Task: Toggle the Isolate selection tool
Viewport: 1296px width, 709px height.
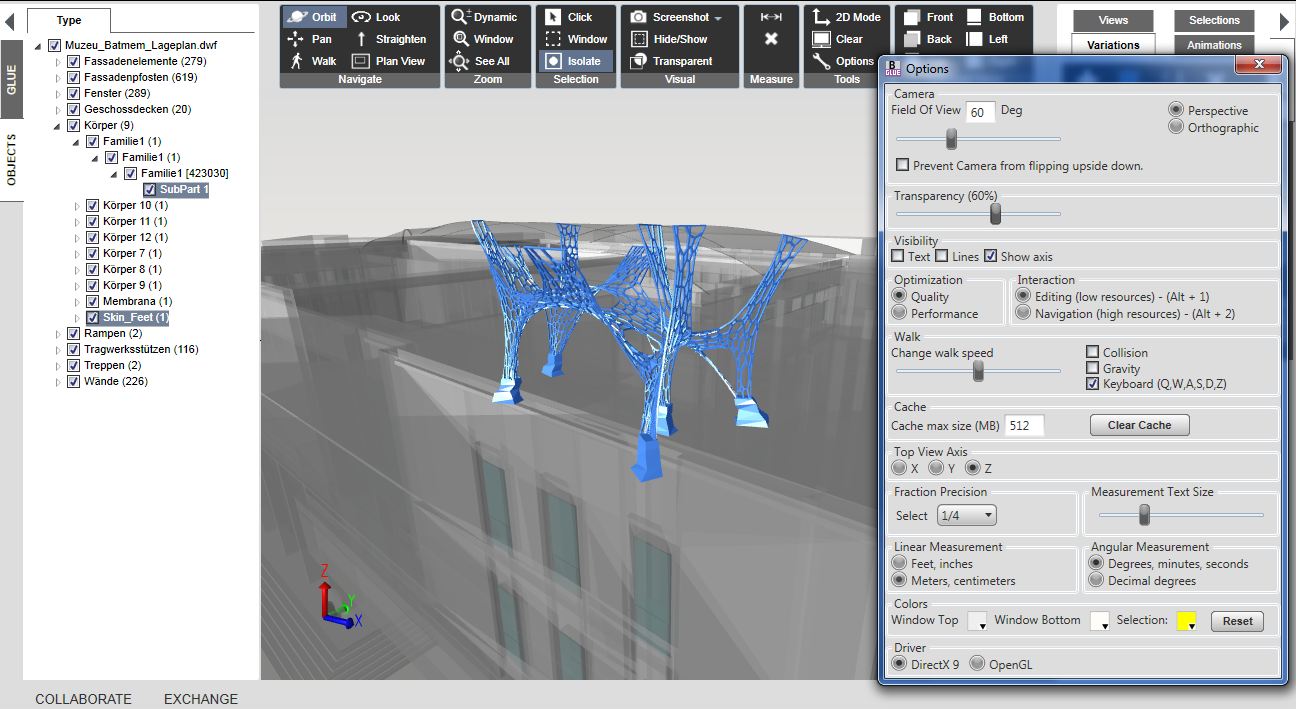Action: coord(576,61)
